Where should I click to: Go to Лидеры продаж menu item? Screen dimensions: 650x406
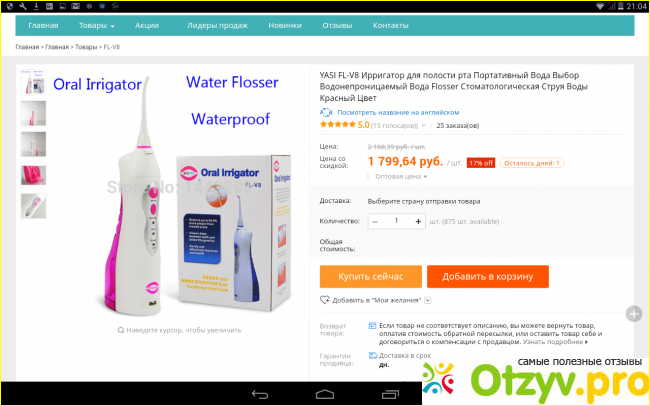click(217, 26)
